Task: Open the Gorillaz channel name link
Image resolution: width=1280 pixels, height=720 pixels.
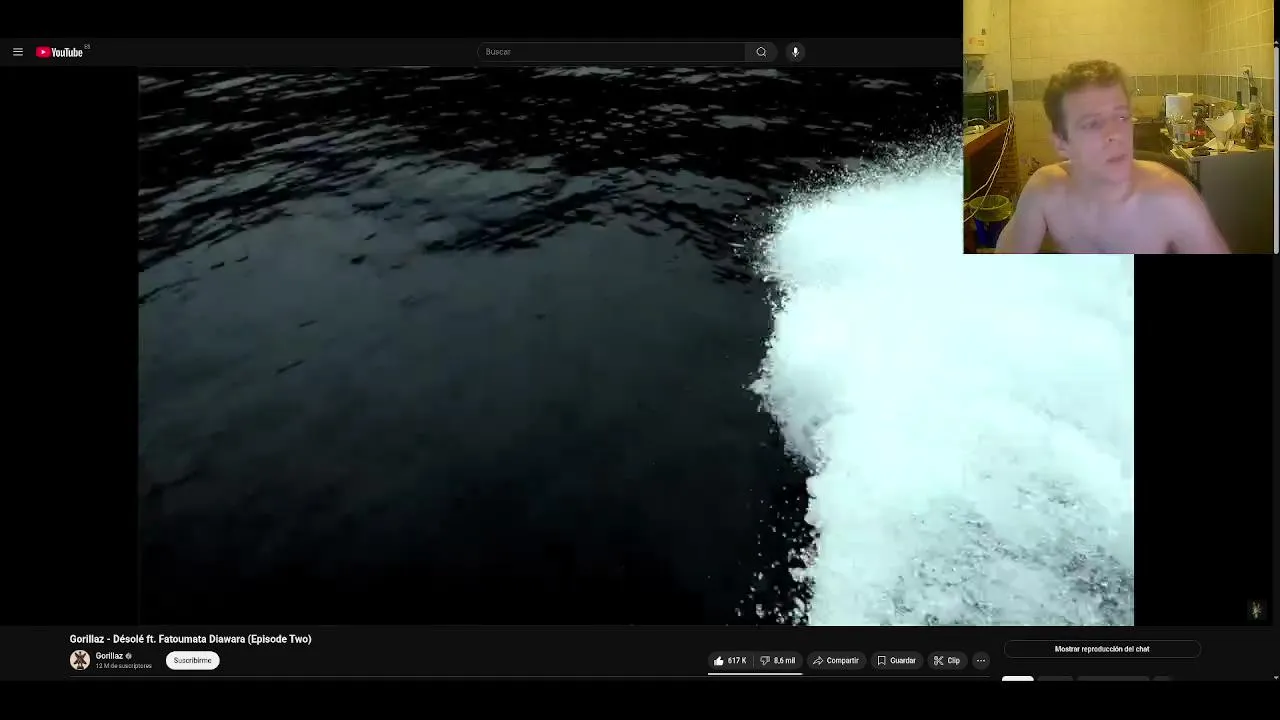Action: pyautogui.click(x=109, y=656)
